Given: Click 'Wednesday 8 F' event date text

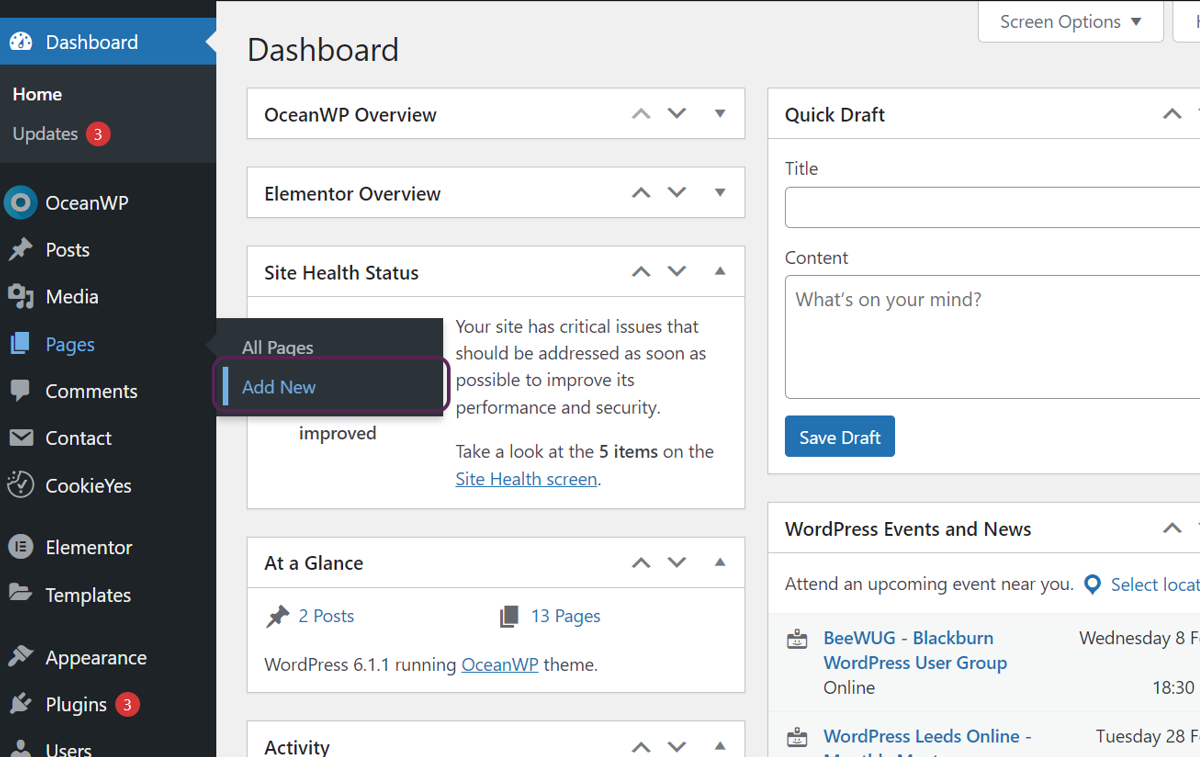Looking at the screenshot, I should pyautogui.click(x=1139, y=638).
